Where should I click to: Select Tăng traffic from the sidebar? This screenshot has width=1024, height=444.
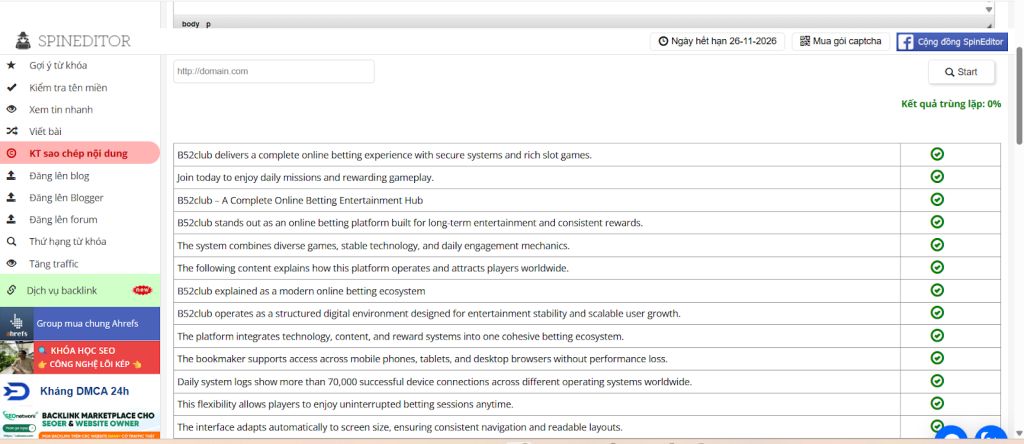pyautogui.click(x=54, y=264)
